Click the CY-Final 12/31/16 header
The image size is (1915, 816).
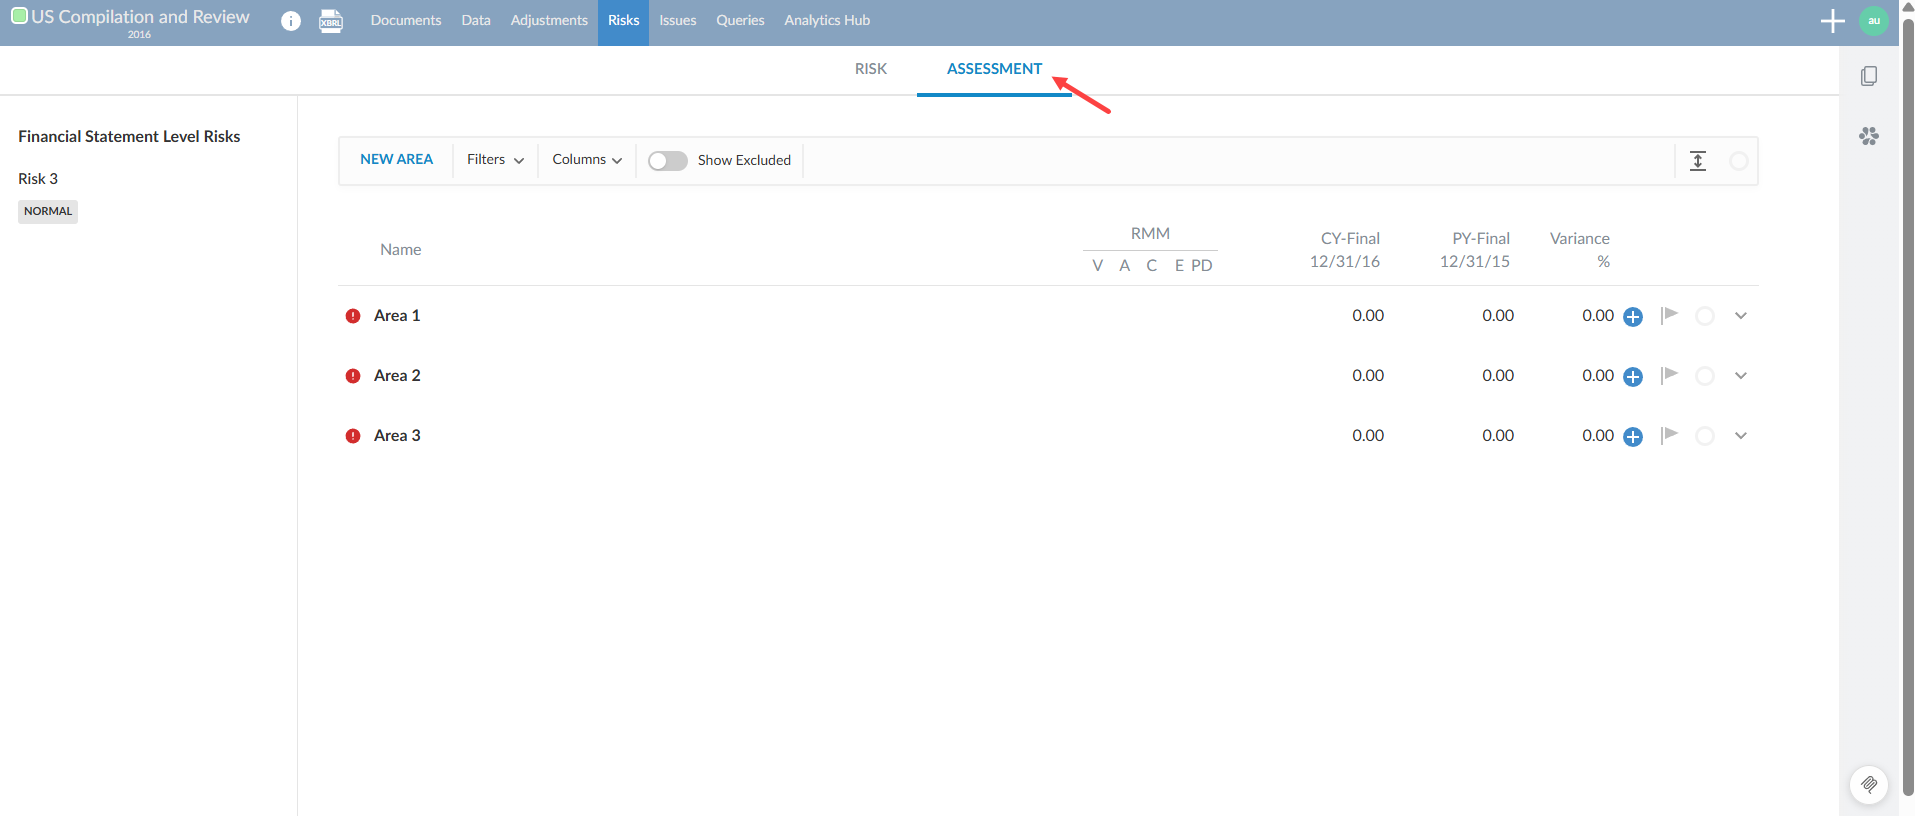(x=1345, y=250)
